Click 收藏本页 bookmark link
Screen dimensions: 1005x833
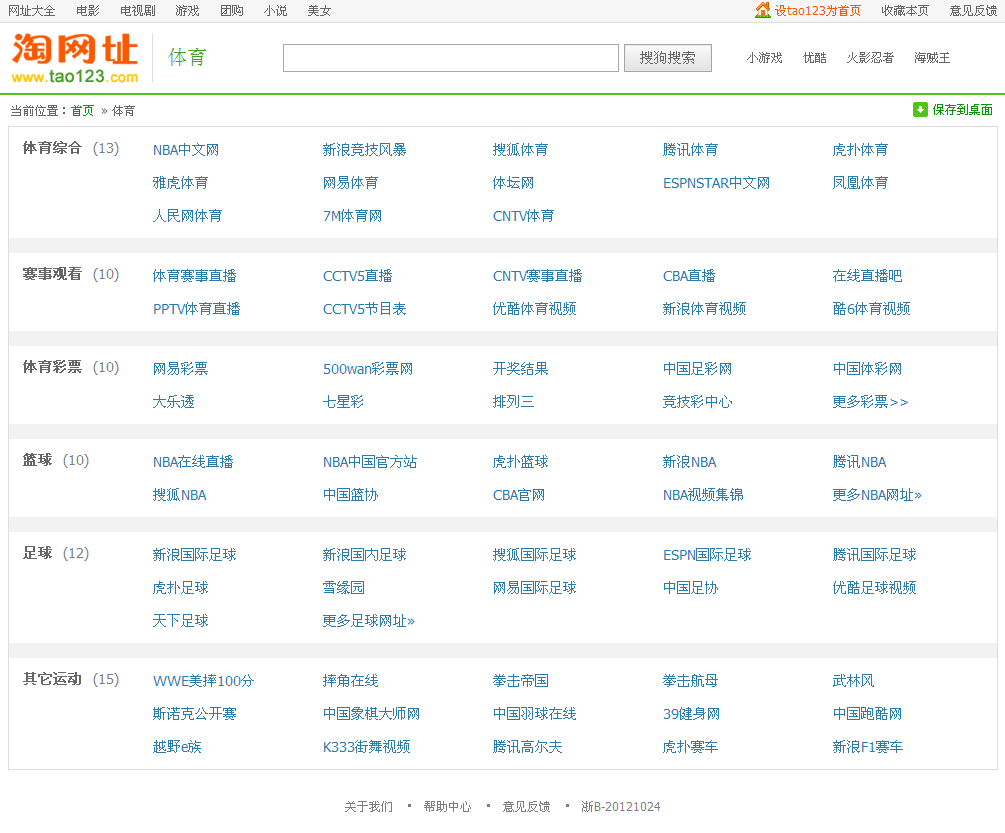904,11
